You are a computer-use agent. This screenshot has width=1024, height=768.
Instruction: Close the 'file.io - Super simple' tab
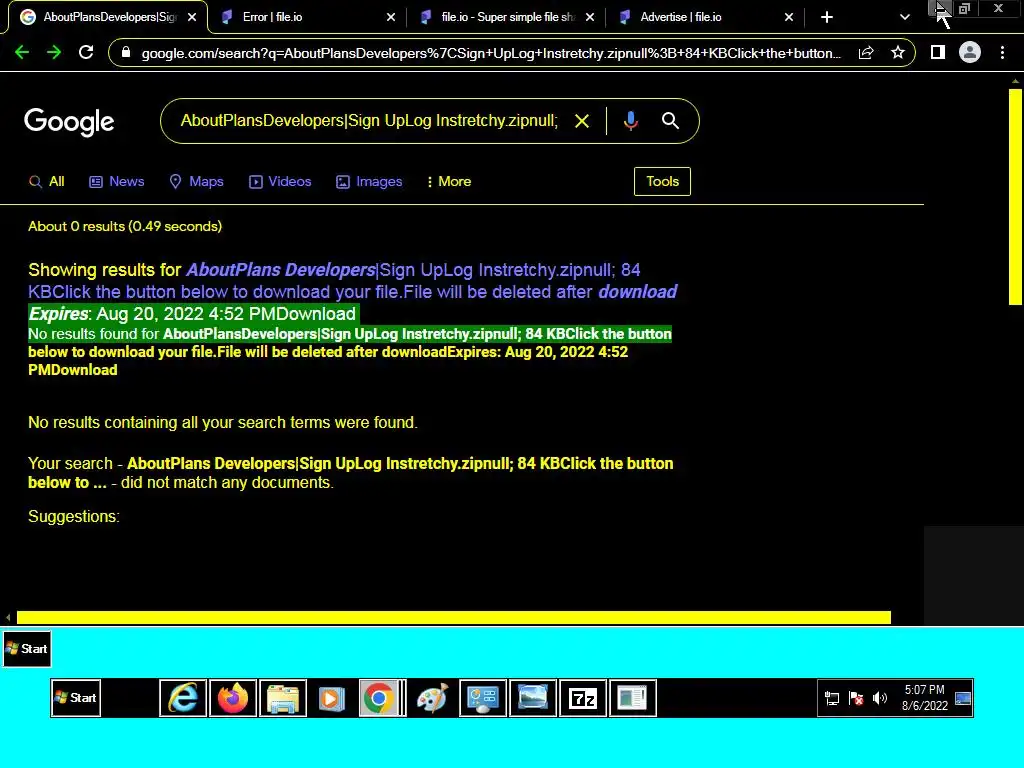click(590, 17)
